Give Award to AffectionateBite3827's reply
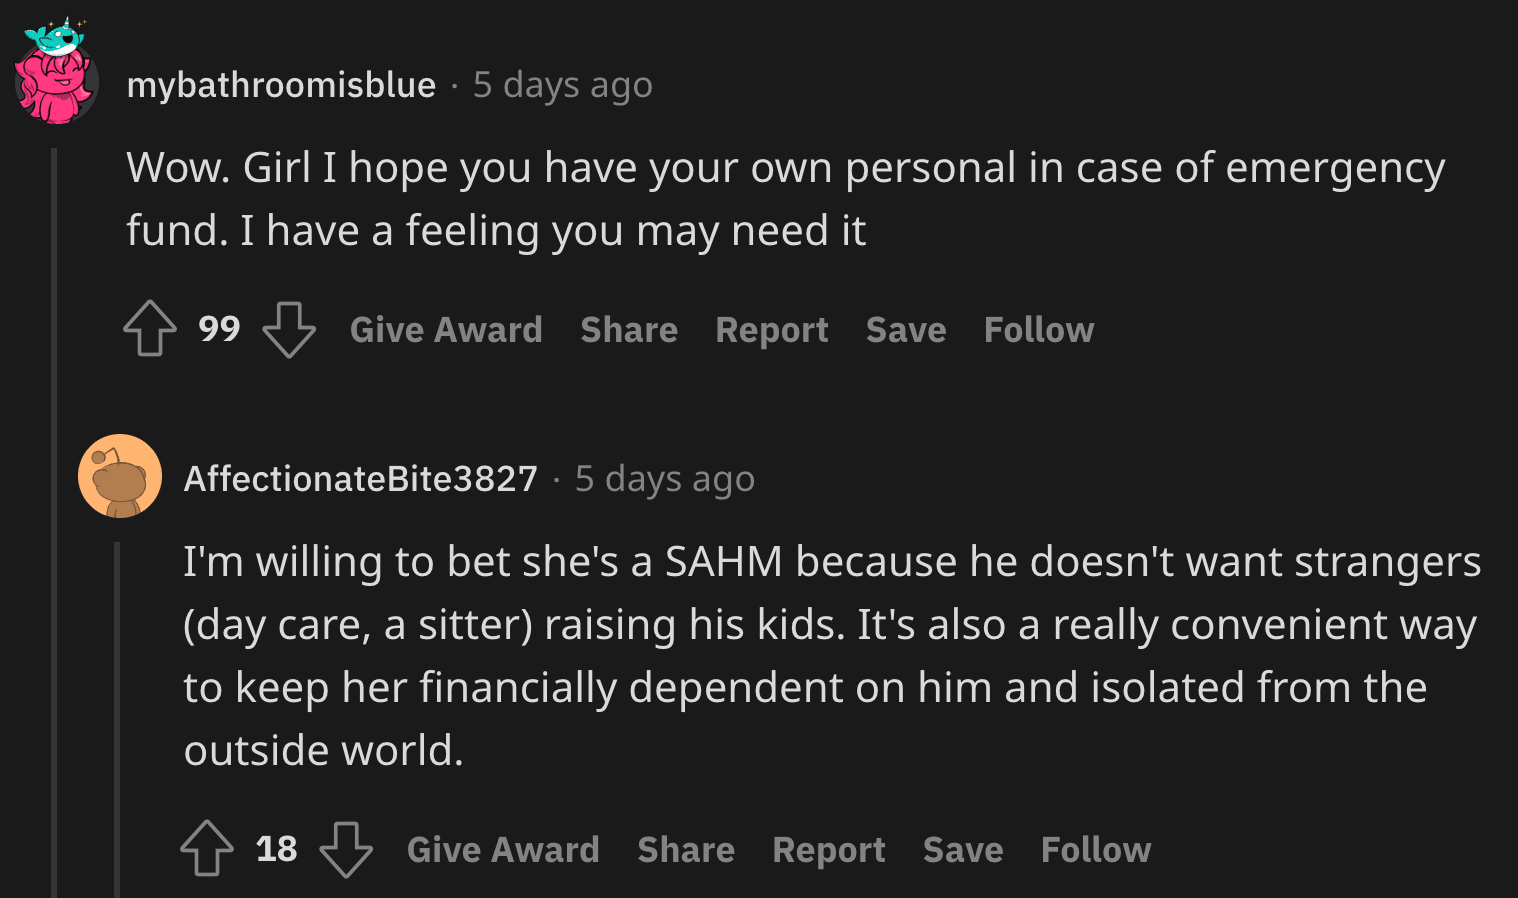This screenshot has width=1518, height=898. click(x=503, y=850)
